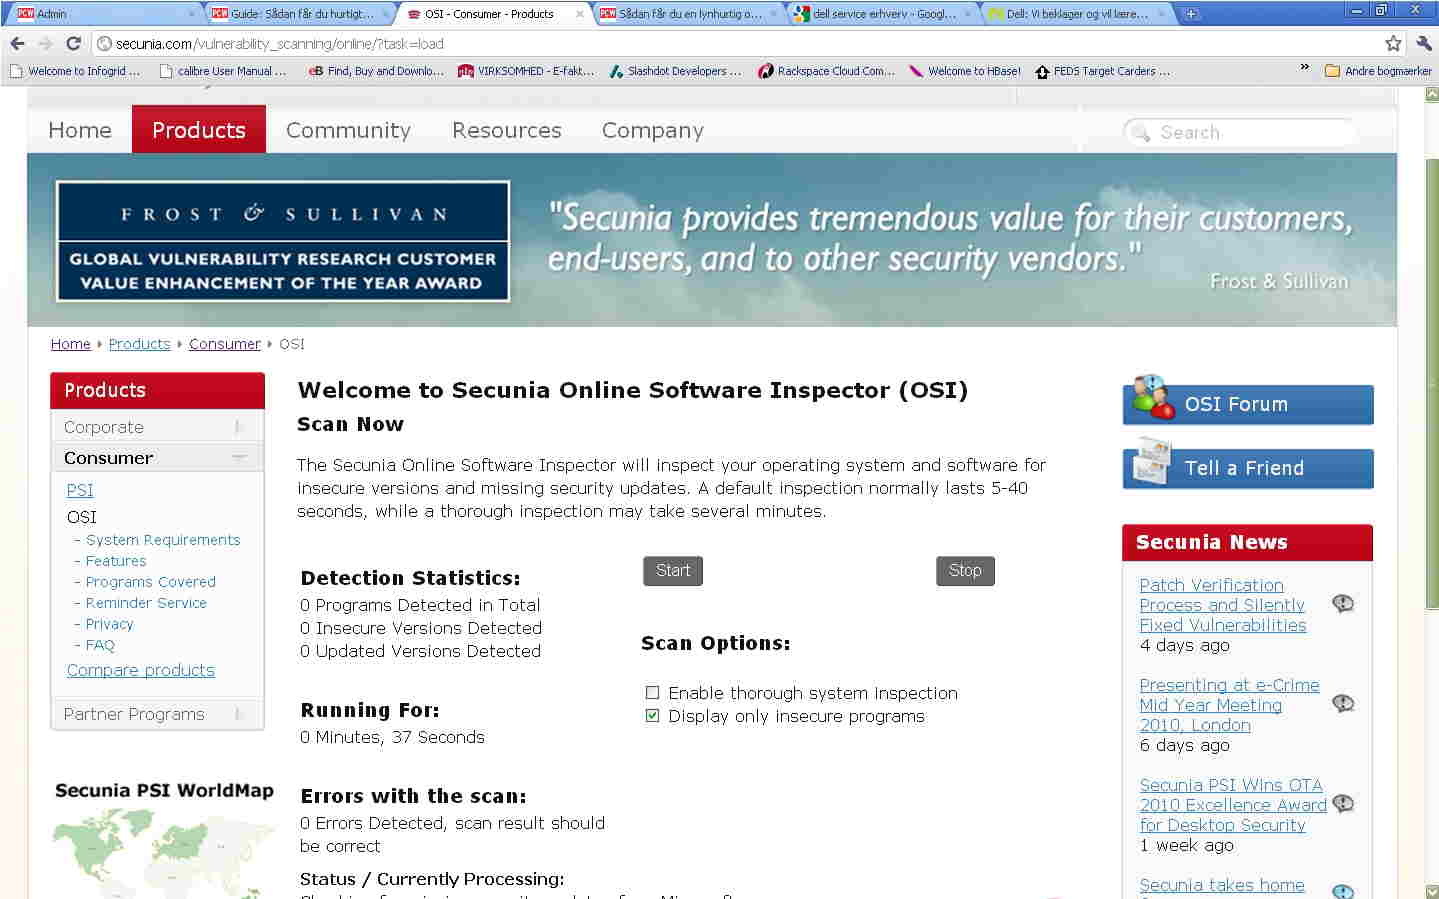Viewport: 1439px width, 899px height.
Task: Open comments bubble for e-Crime Meeting news
Action: [x=1343, y=703]
